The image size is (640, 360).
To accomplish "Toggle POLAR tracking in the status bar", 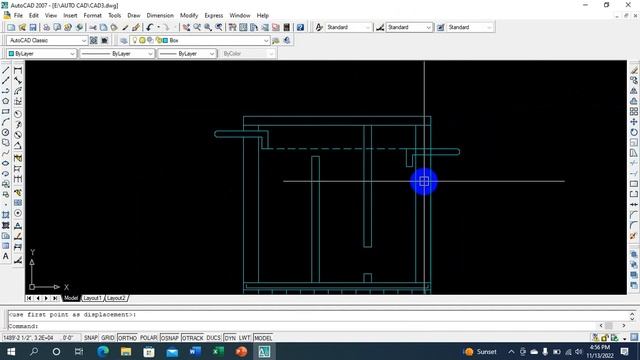I will tap(149, 338).
